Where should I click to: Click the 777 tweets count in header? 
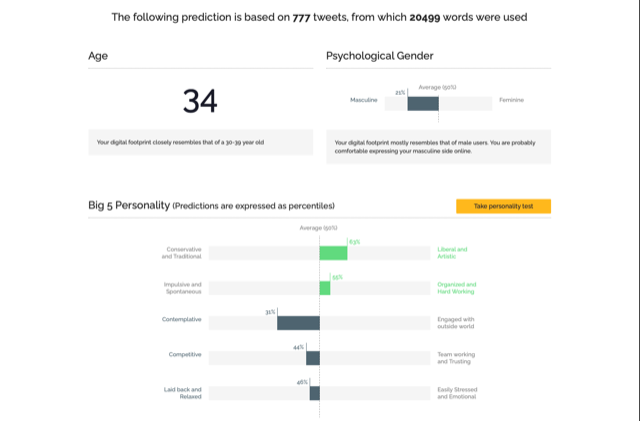click(x=300, y=17)
